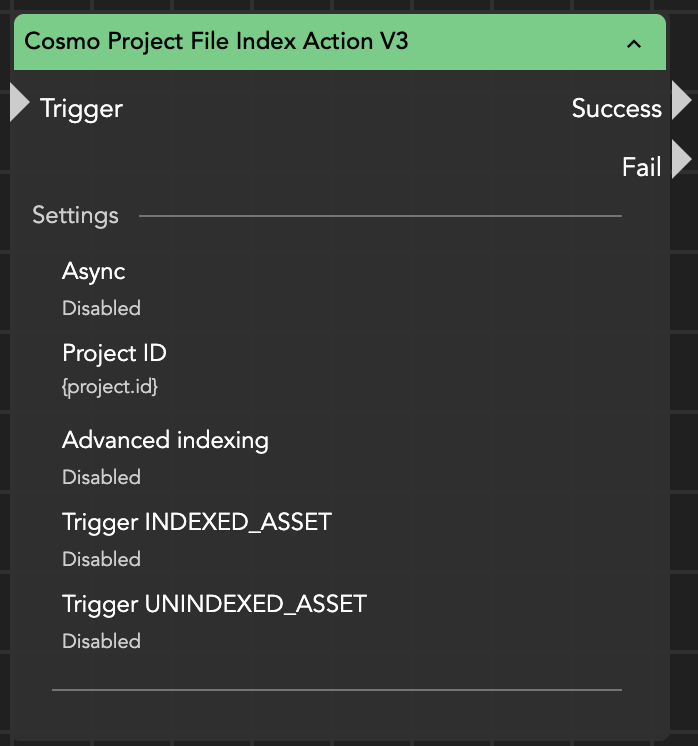698x746 pixels.
Task: Toggle the Trigger INDEXED_ASSET Disabled value
Action: (x=101, y=559)
